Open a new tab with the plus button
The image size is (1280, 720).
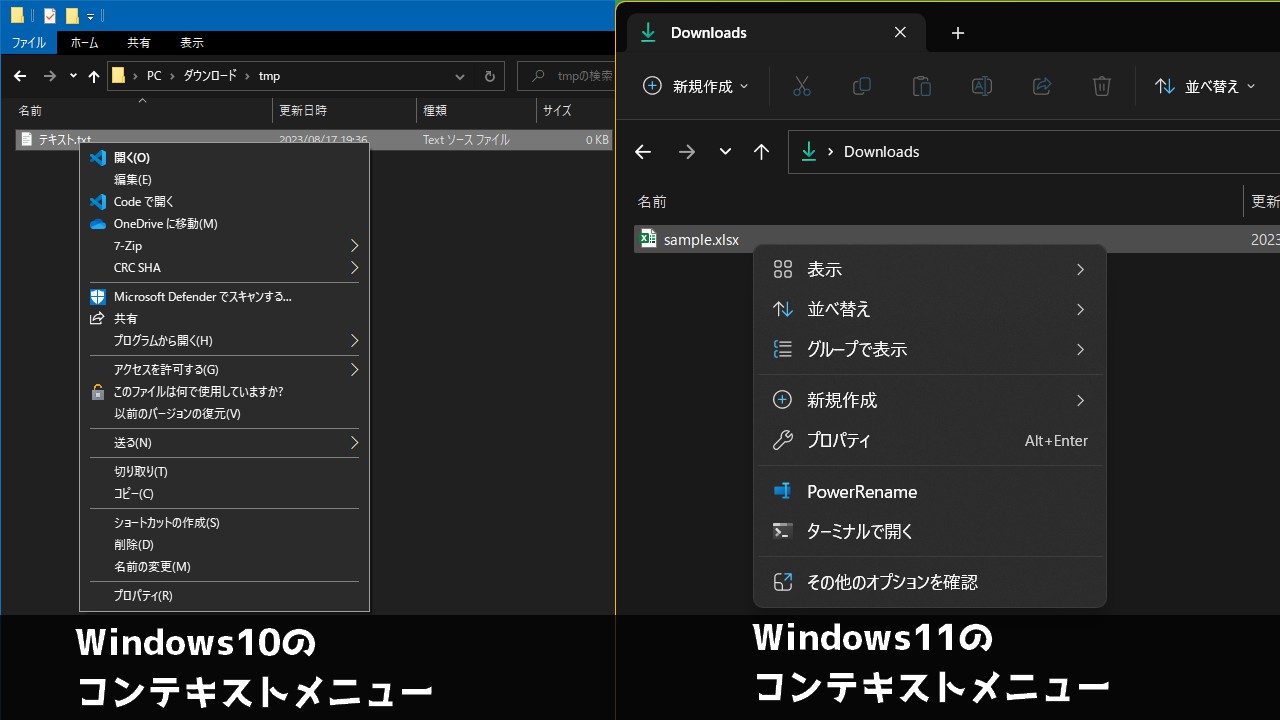click(x=957, y=32)
